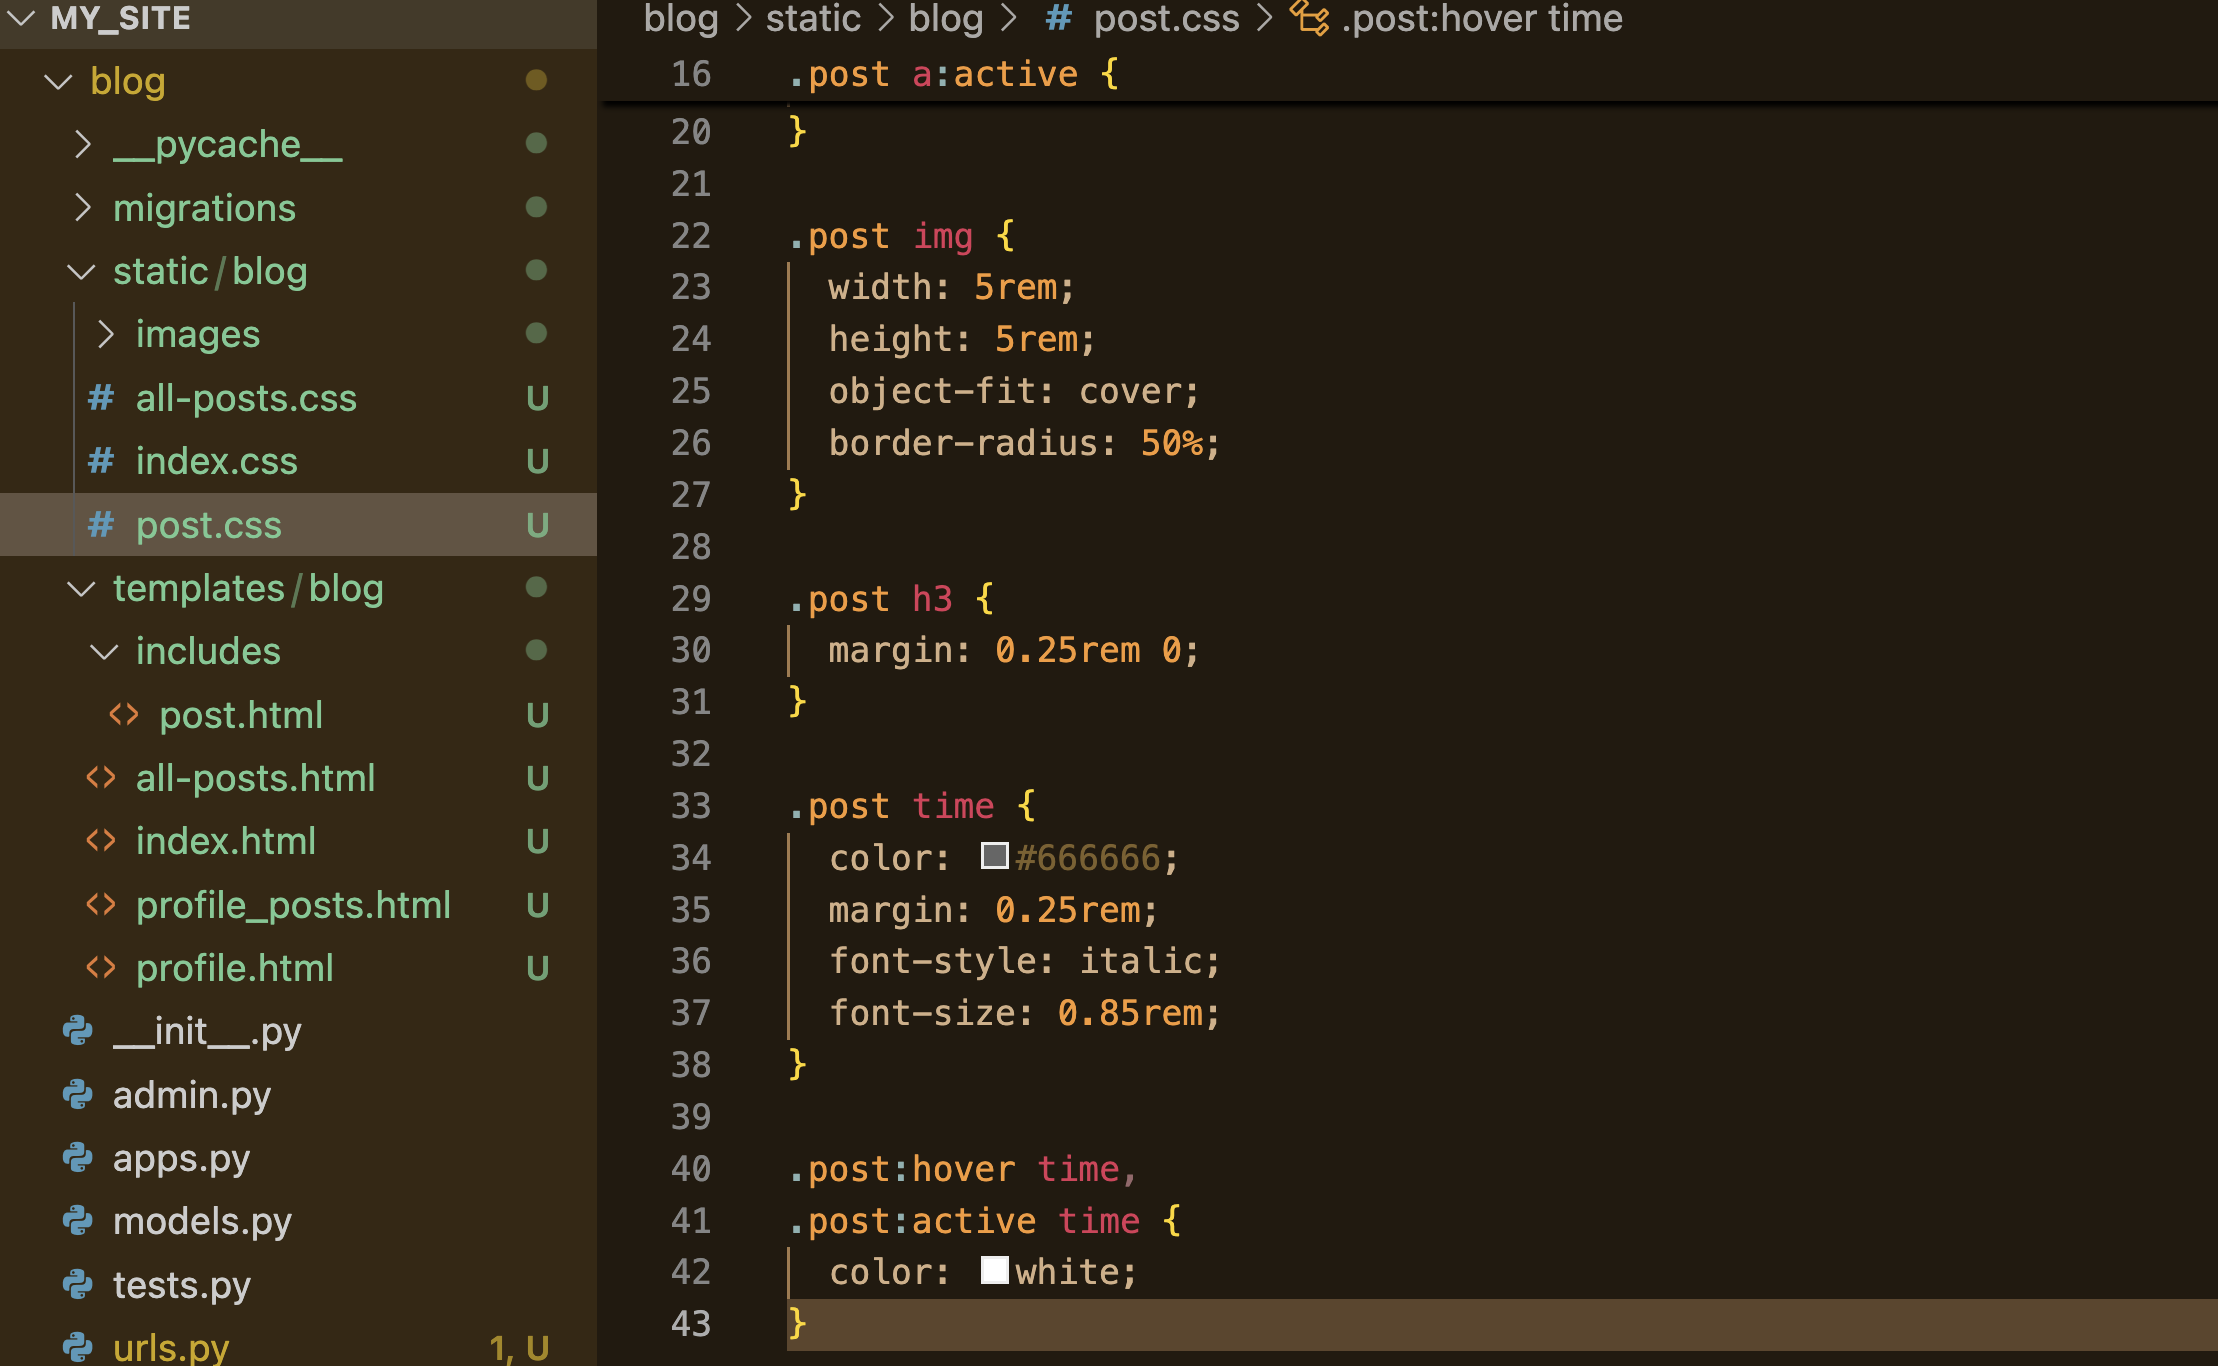Click the selector symbol icon in the breadcrumb
2218x1366 pixels.
point(1310,18)
